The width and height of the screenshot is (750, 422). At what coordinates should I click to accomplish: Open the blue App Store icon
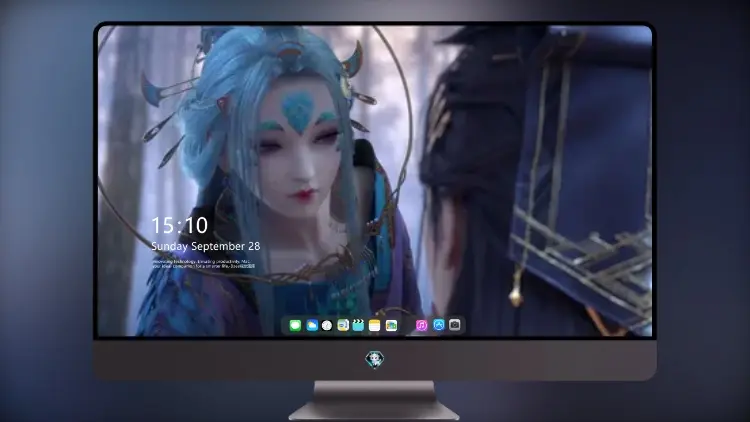439,325
